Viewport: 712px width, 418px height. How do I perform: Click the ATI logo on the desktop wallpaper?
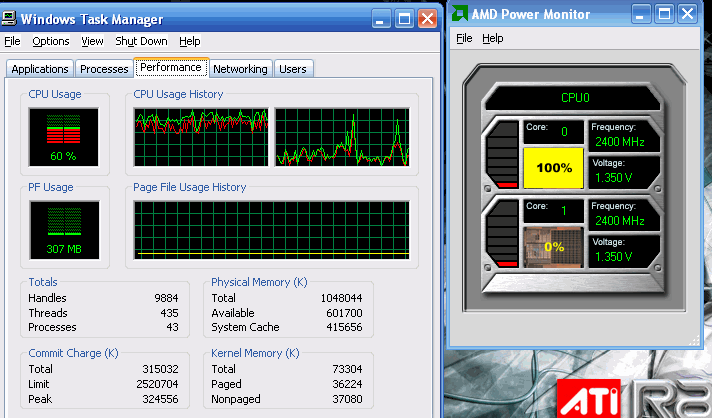point(589,398)
